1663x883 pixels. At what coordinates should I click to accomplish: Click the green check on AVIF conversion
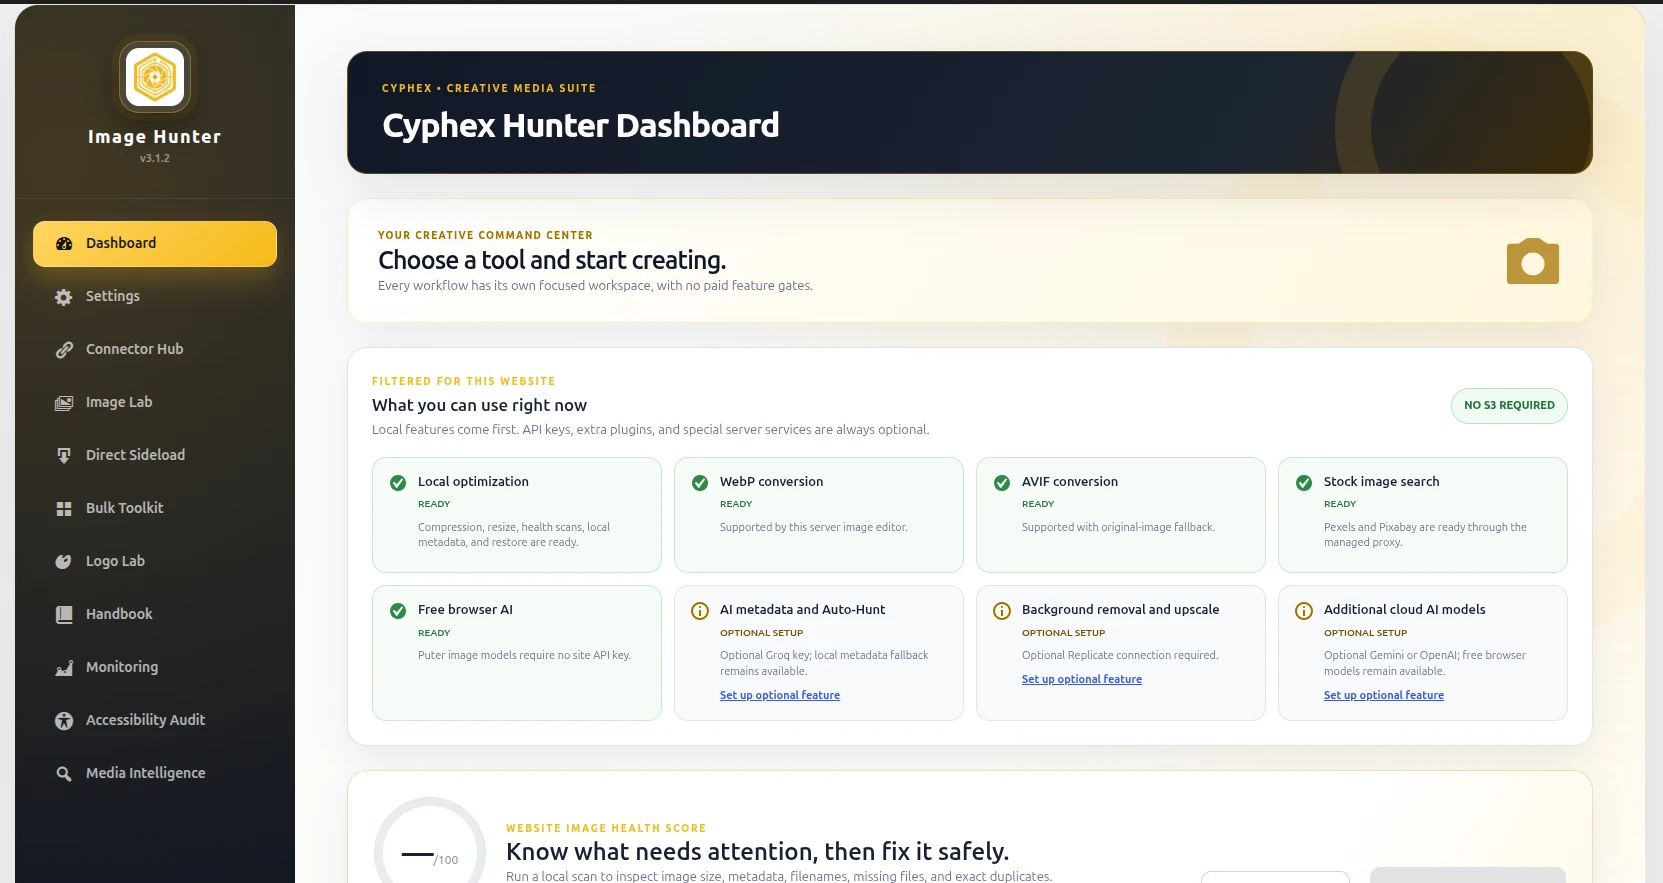pyautogui.click(x=1002, y=483)
